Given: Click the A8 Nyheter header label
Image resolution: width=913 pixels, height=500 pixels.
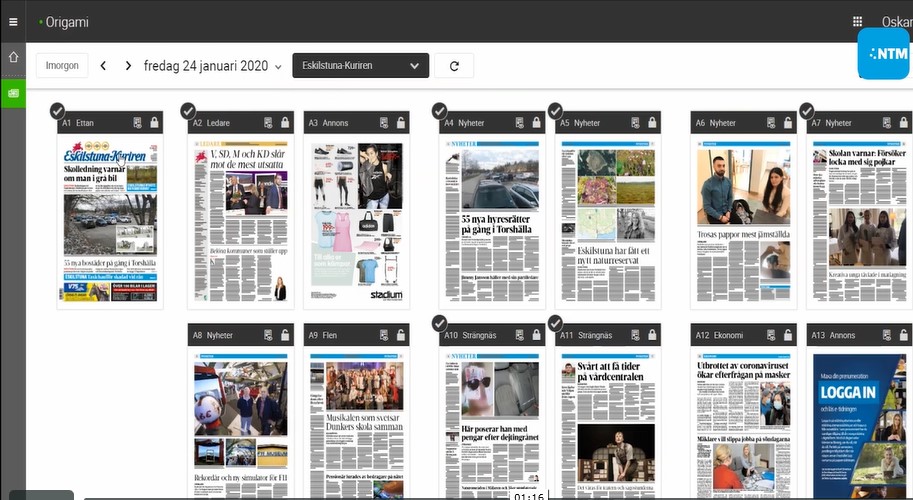Looking at the screenshot, I should tap(213, 335).
